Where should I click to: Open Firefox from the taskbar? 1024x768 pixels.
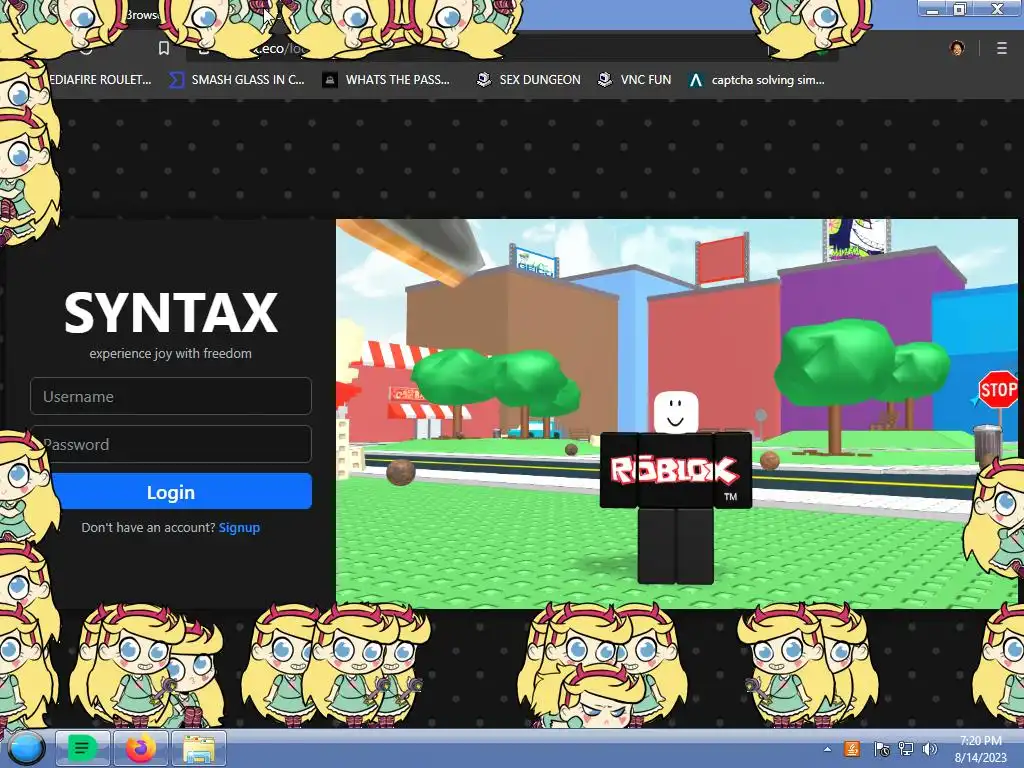[140, 748]
